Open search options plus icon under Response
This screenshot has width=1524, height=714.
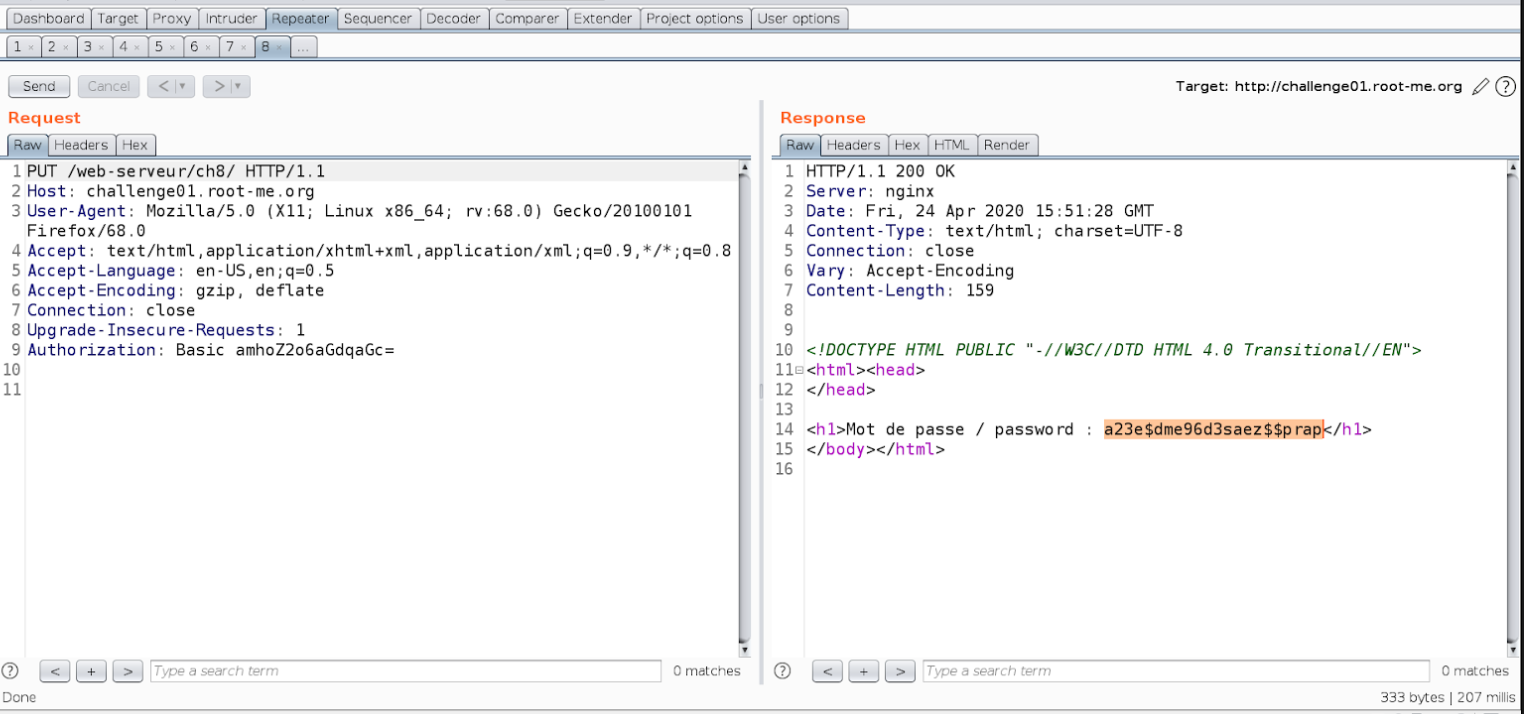[863, 670]
